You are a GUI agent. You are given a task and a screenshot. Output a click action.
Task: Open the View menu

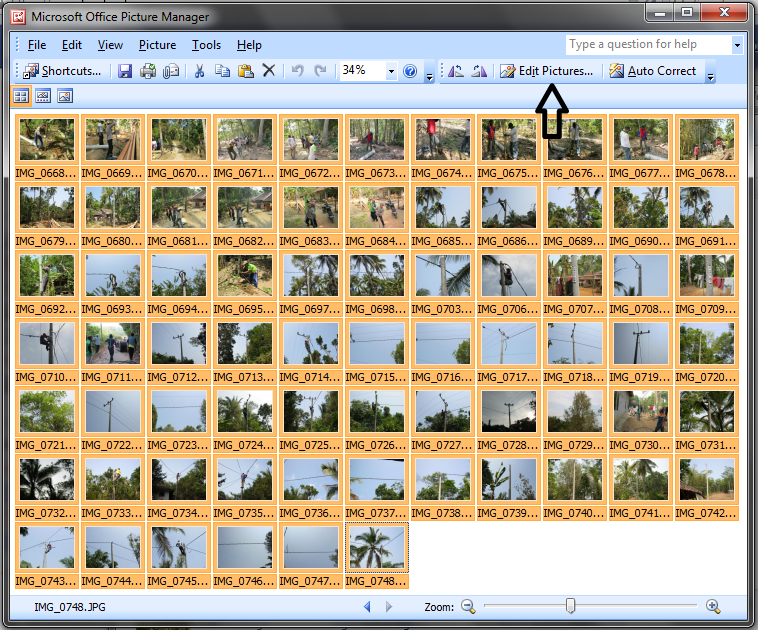(110, 45)
